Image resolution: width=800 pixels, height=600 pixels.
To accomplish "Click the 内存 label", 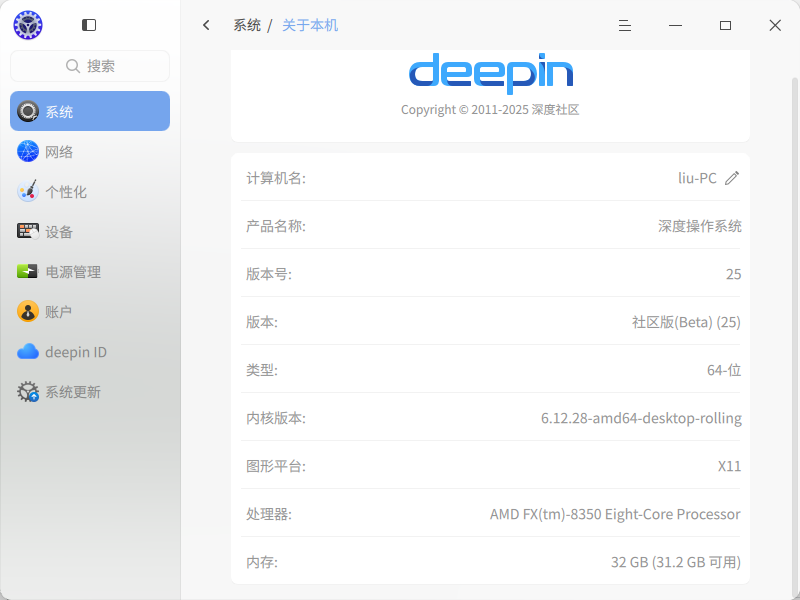I will (x=261, y=562).
